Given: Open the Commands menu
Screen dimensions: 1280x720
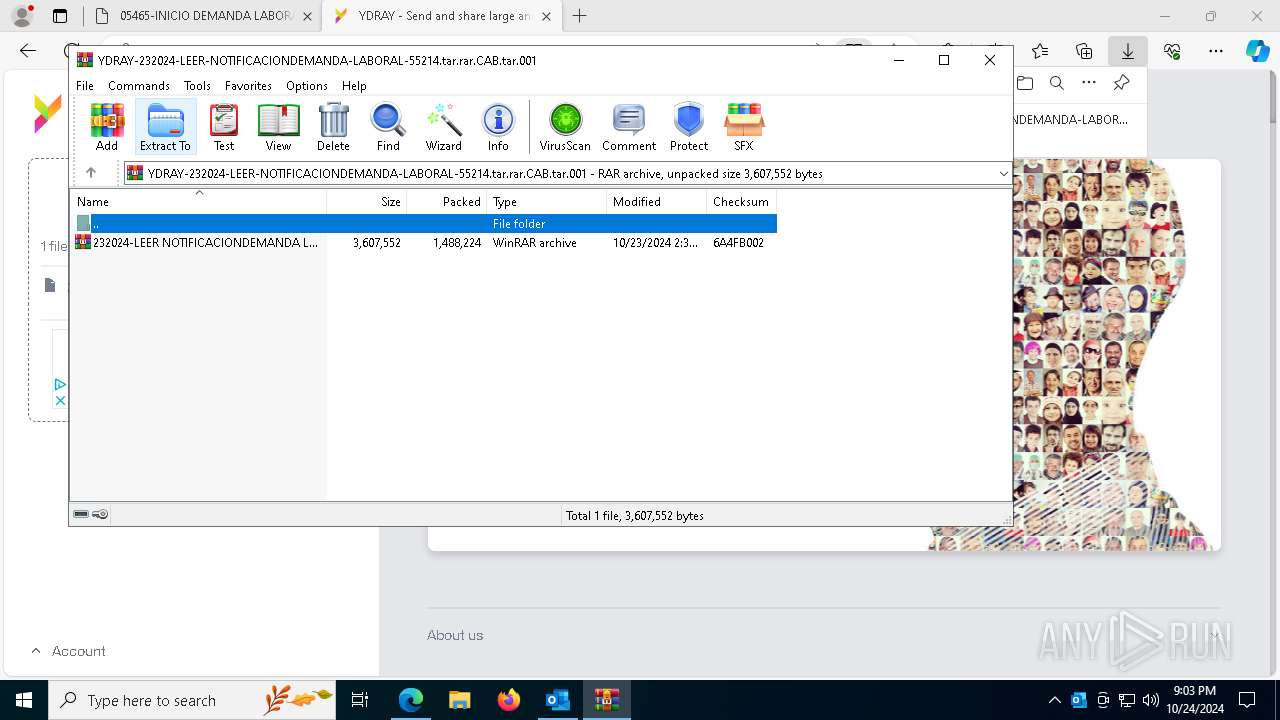Looking at the screenshot, I should coord(139,86).
